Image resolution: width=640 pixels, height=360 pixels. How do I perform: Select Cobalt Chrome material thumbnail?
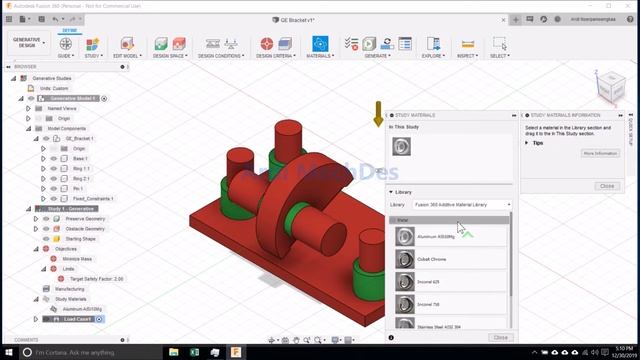coord(405,259)
